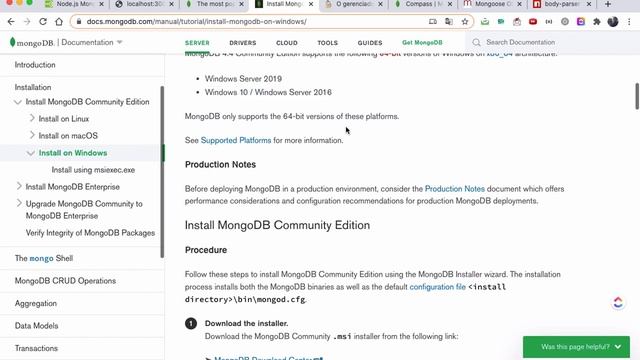Click the red YouTube extension icon

(533, 22)
